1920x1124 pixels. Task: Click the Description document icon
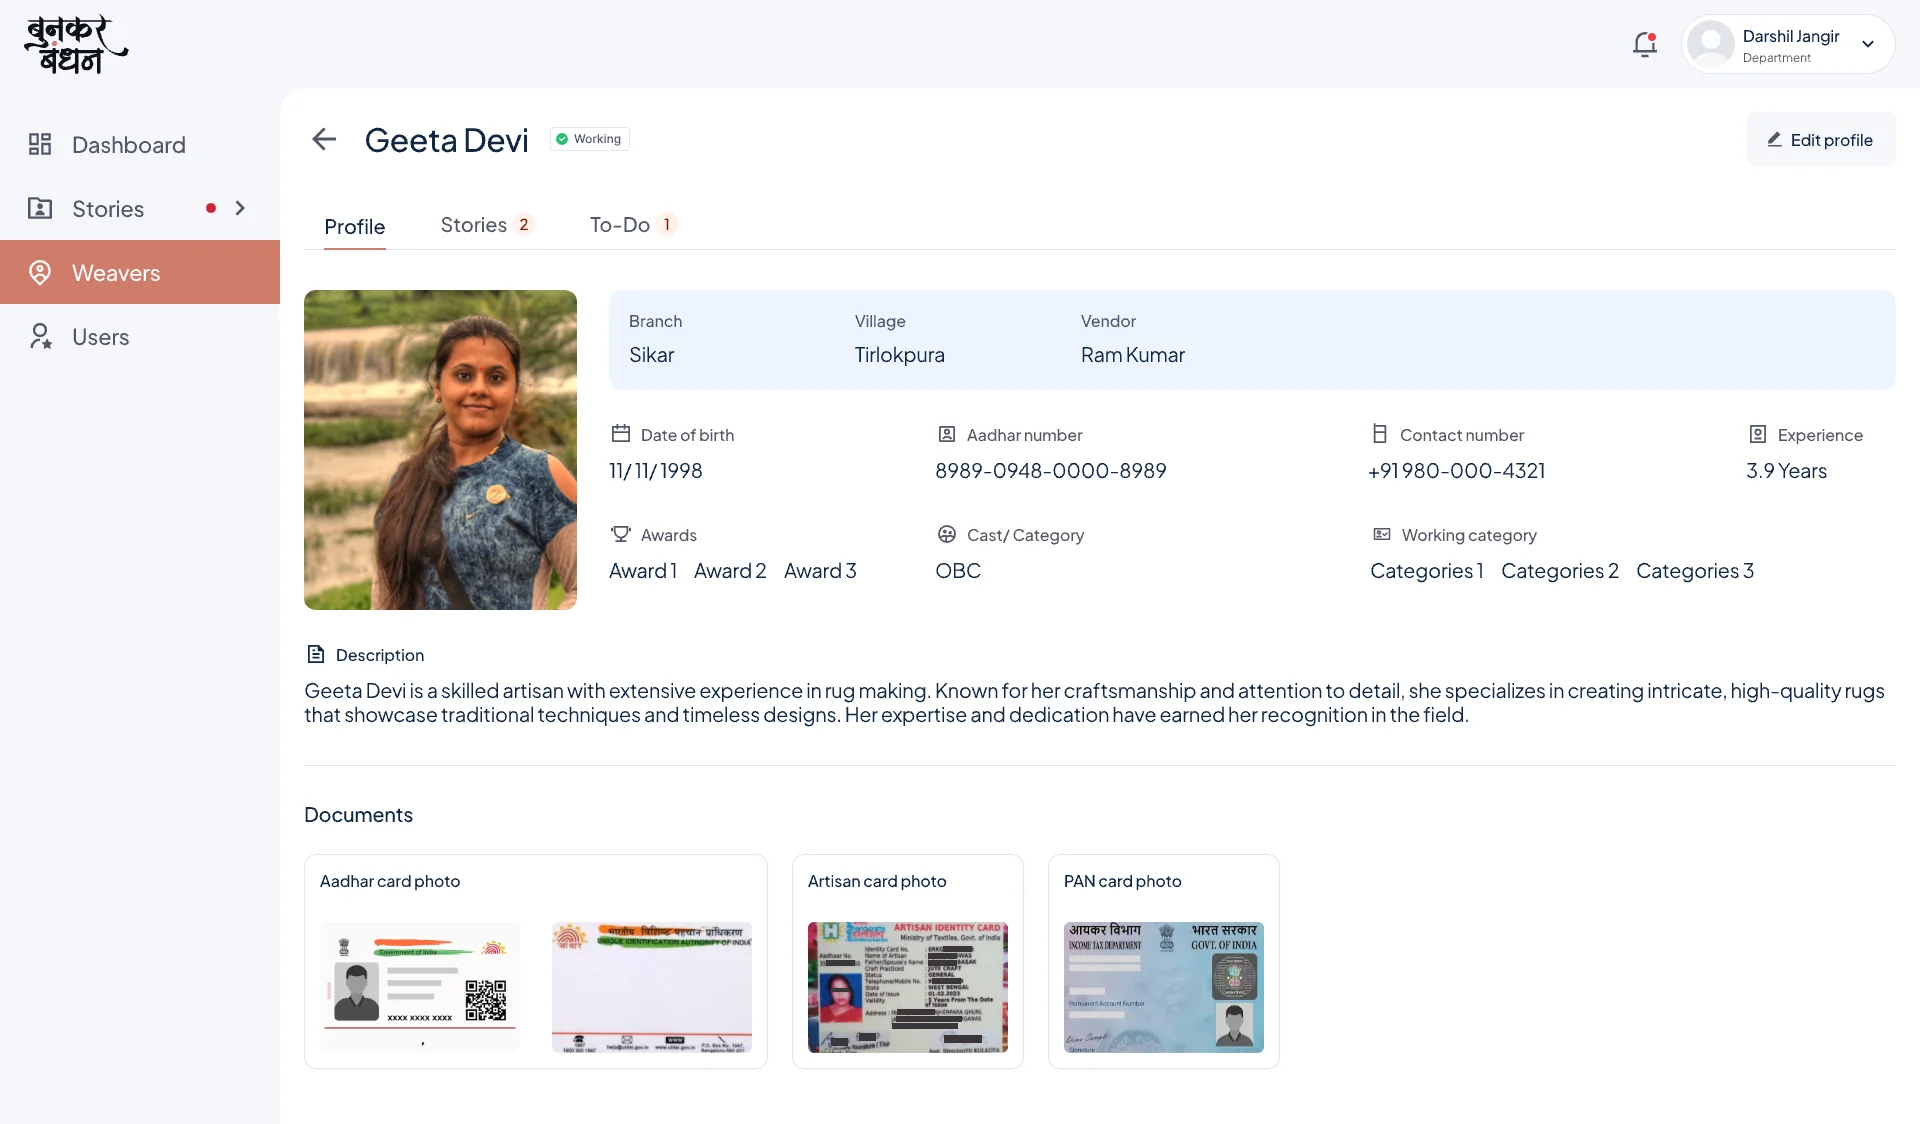pos(316,654)
